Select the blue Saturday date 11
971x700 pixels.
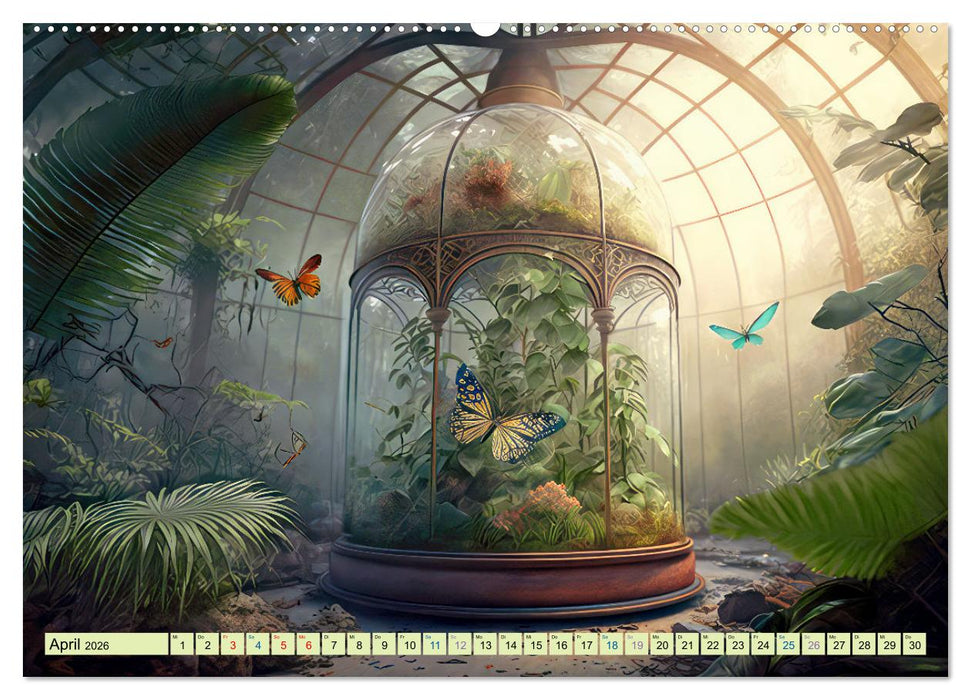[x=435, y=645]
